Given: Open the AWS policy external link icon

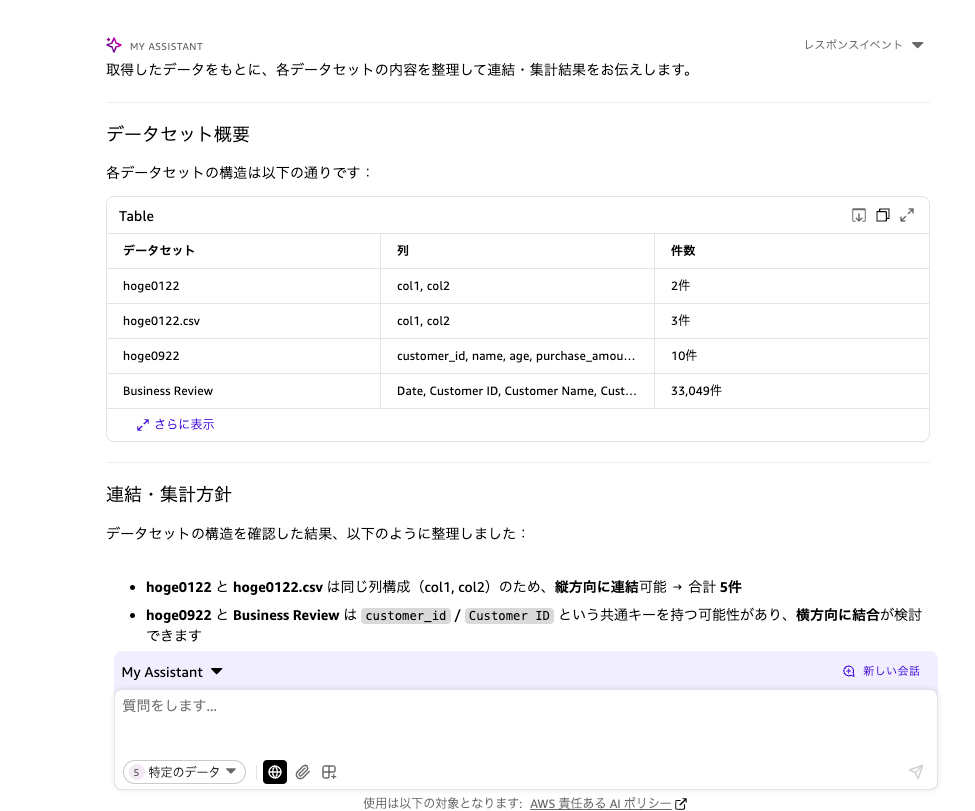Looking at the screenshot, I should [x=681, y=804].
